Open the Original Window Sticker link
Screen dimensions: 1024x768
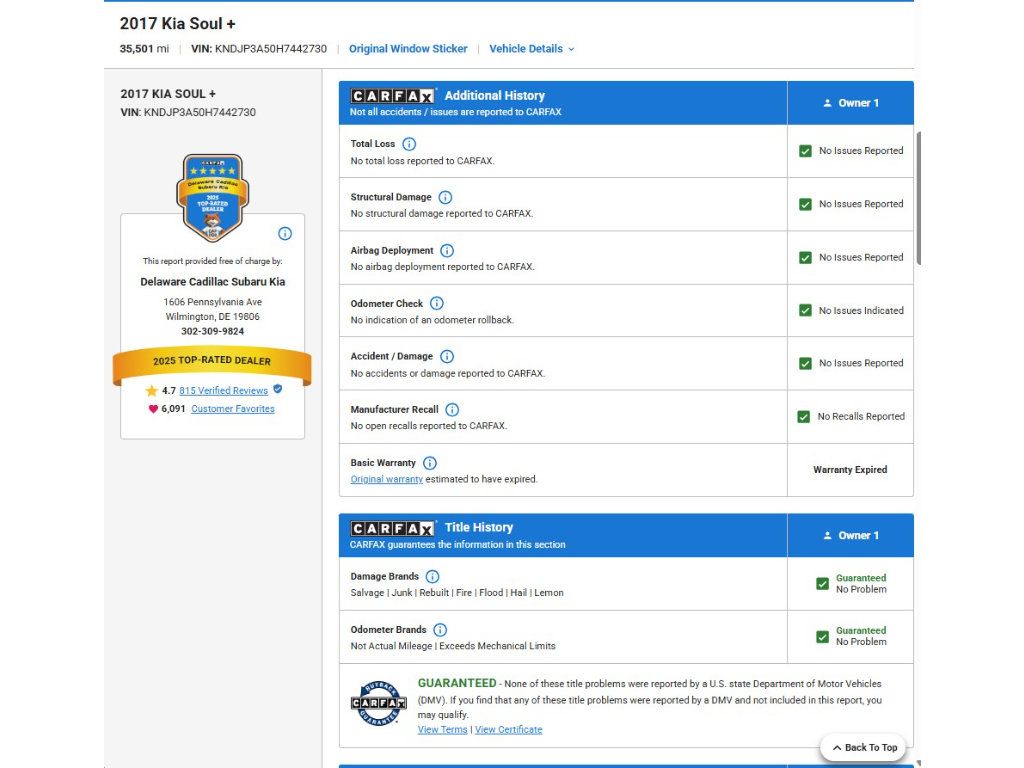coord(408,49)
